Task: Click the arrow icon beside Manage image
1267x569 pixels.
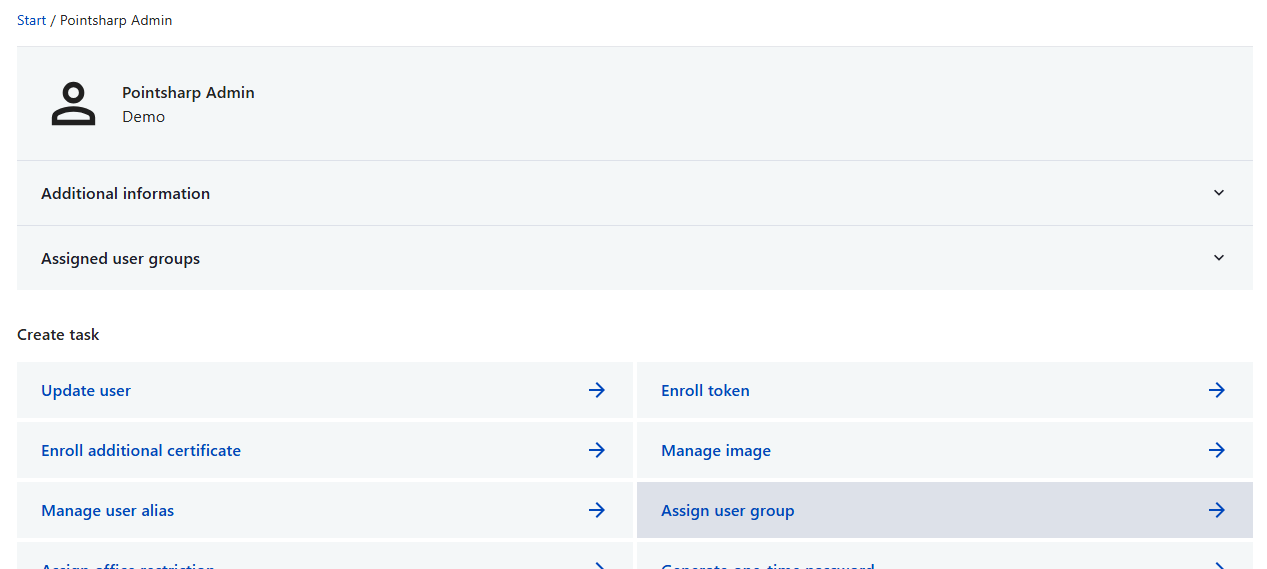Action: tap(1217, 450)
